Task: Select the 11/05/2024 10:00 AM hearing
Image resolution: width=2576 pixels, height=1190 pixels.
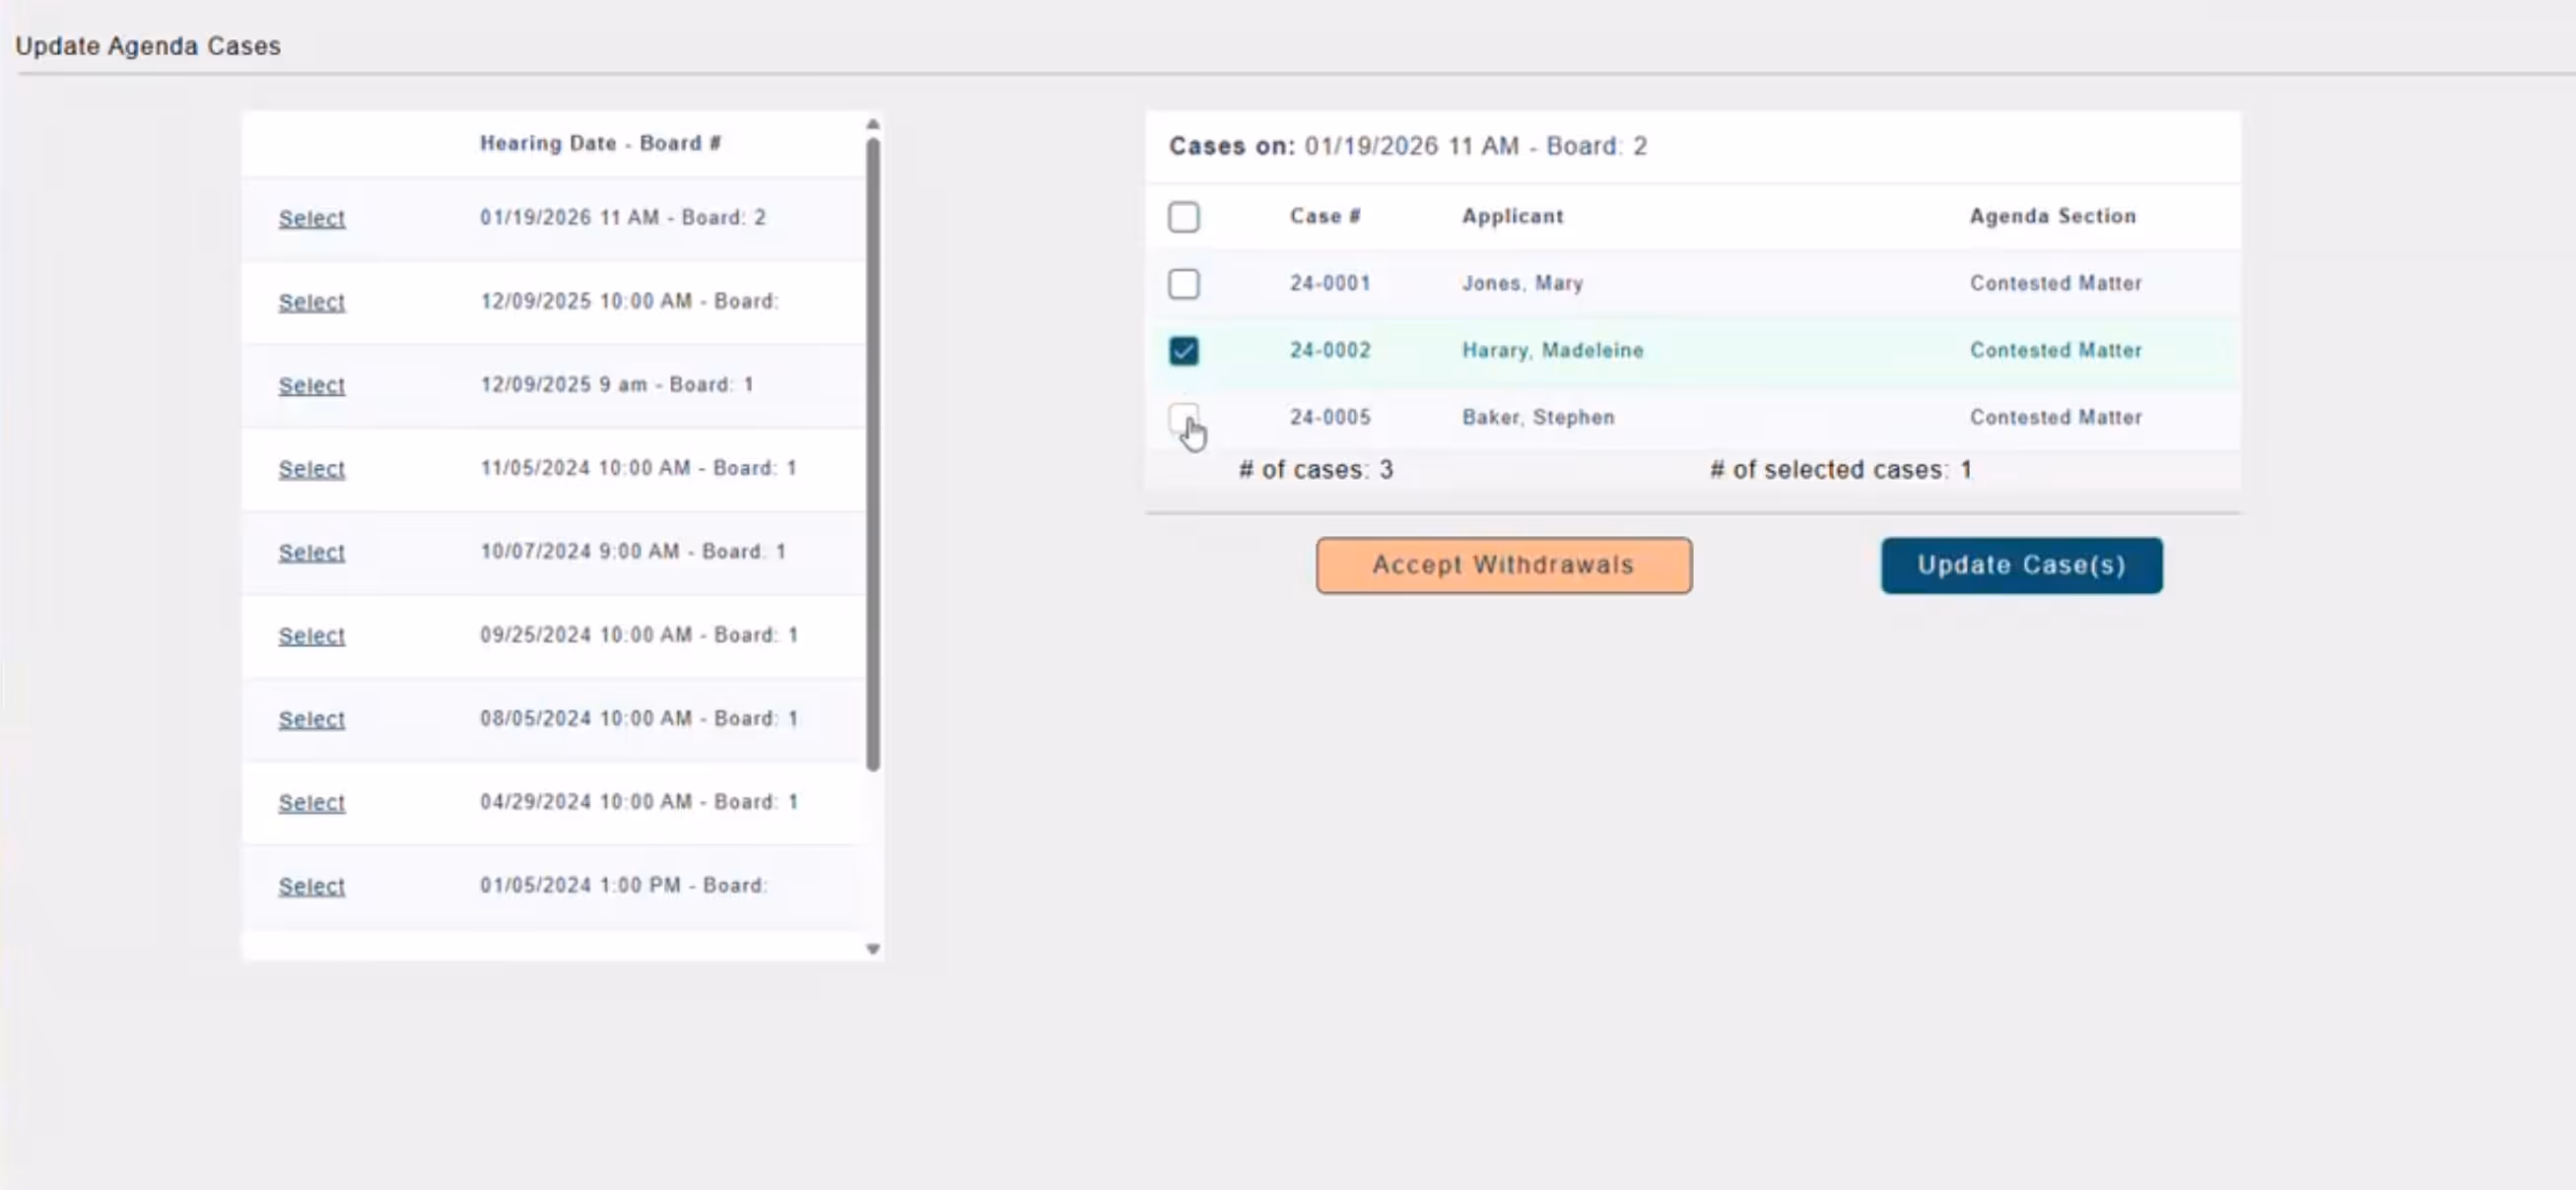Action: (311, 469)
